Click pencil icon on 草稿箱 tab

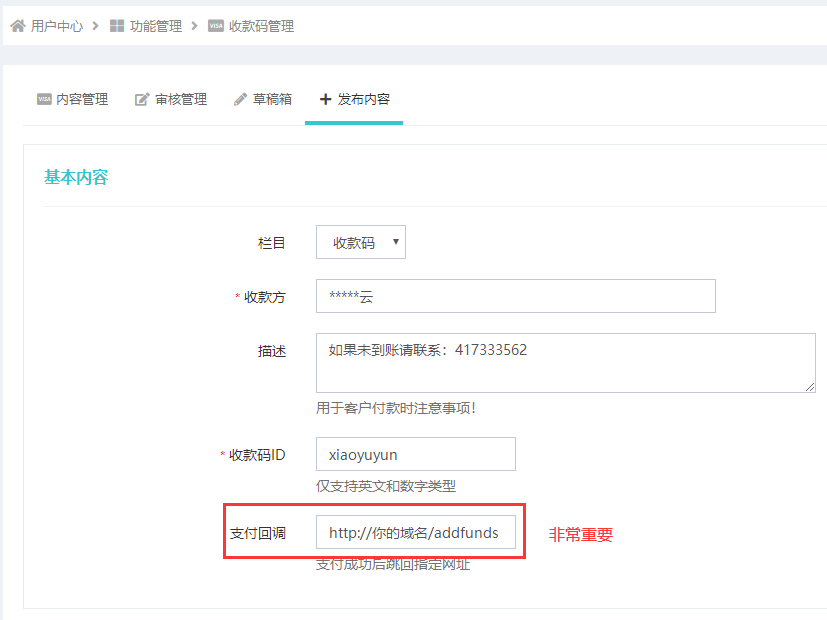coord(240,99)
